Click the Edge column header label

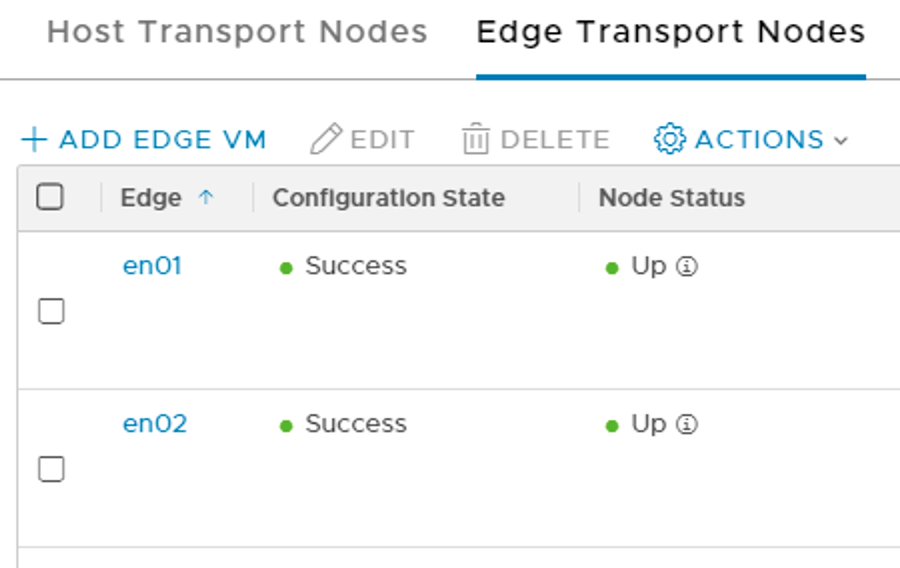click(151, 198)
